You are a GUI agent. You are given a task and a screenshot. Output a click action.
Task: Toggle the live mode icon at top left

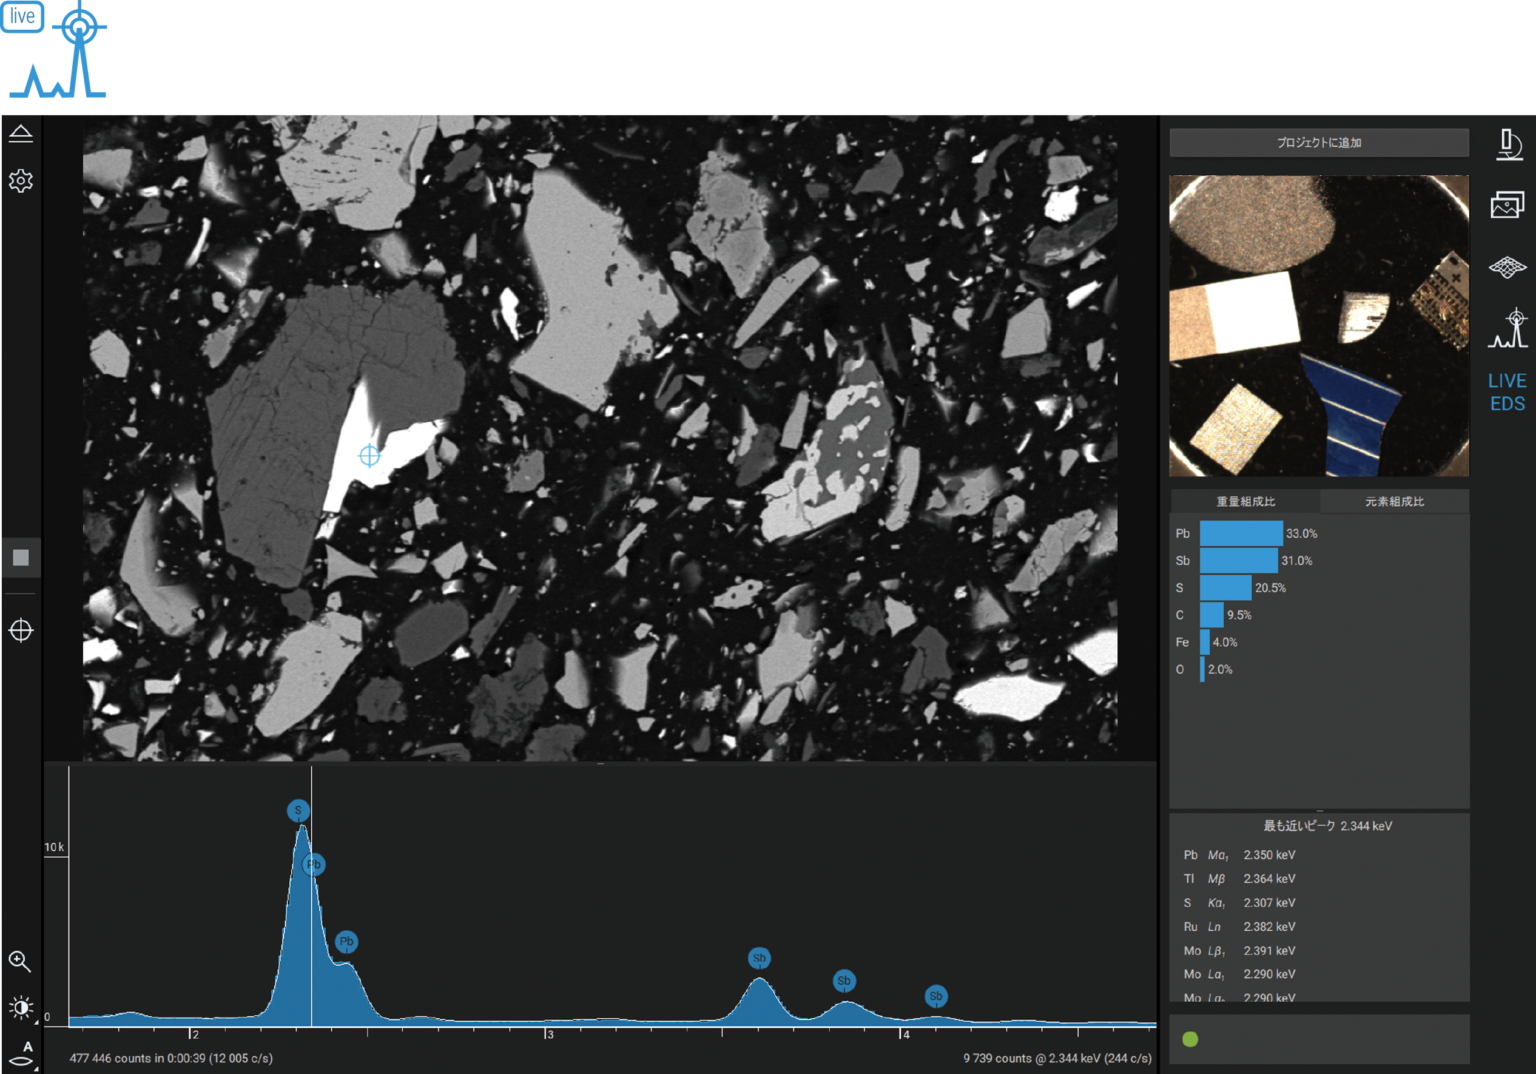click(x=22, y=16)
